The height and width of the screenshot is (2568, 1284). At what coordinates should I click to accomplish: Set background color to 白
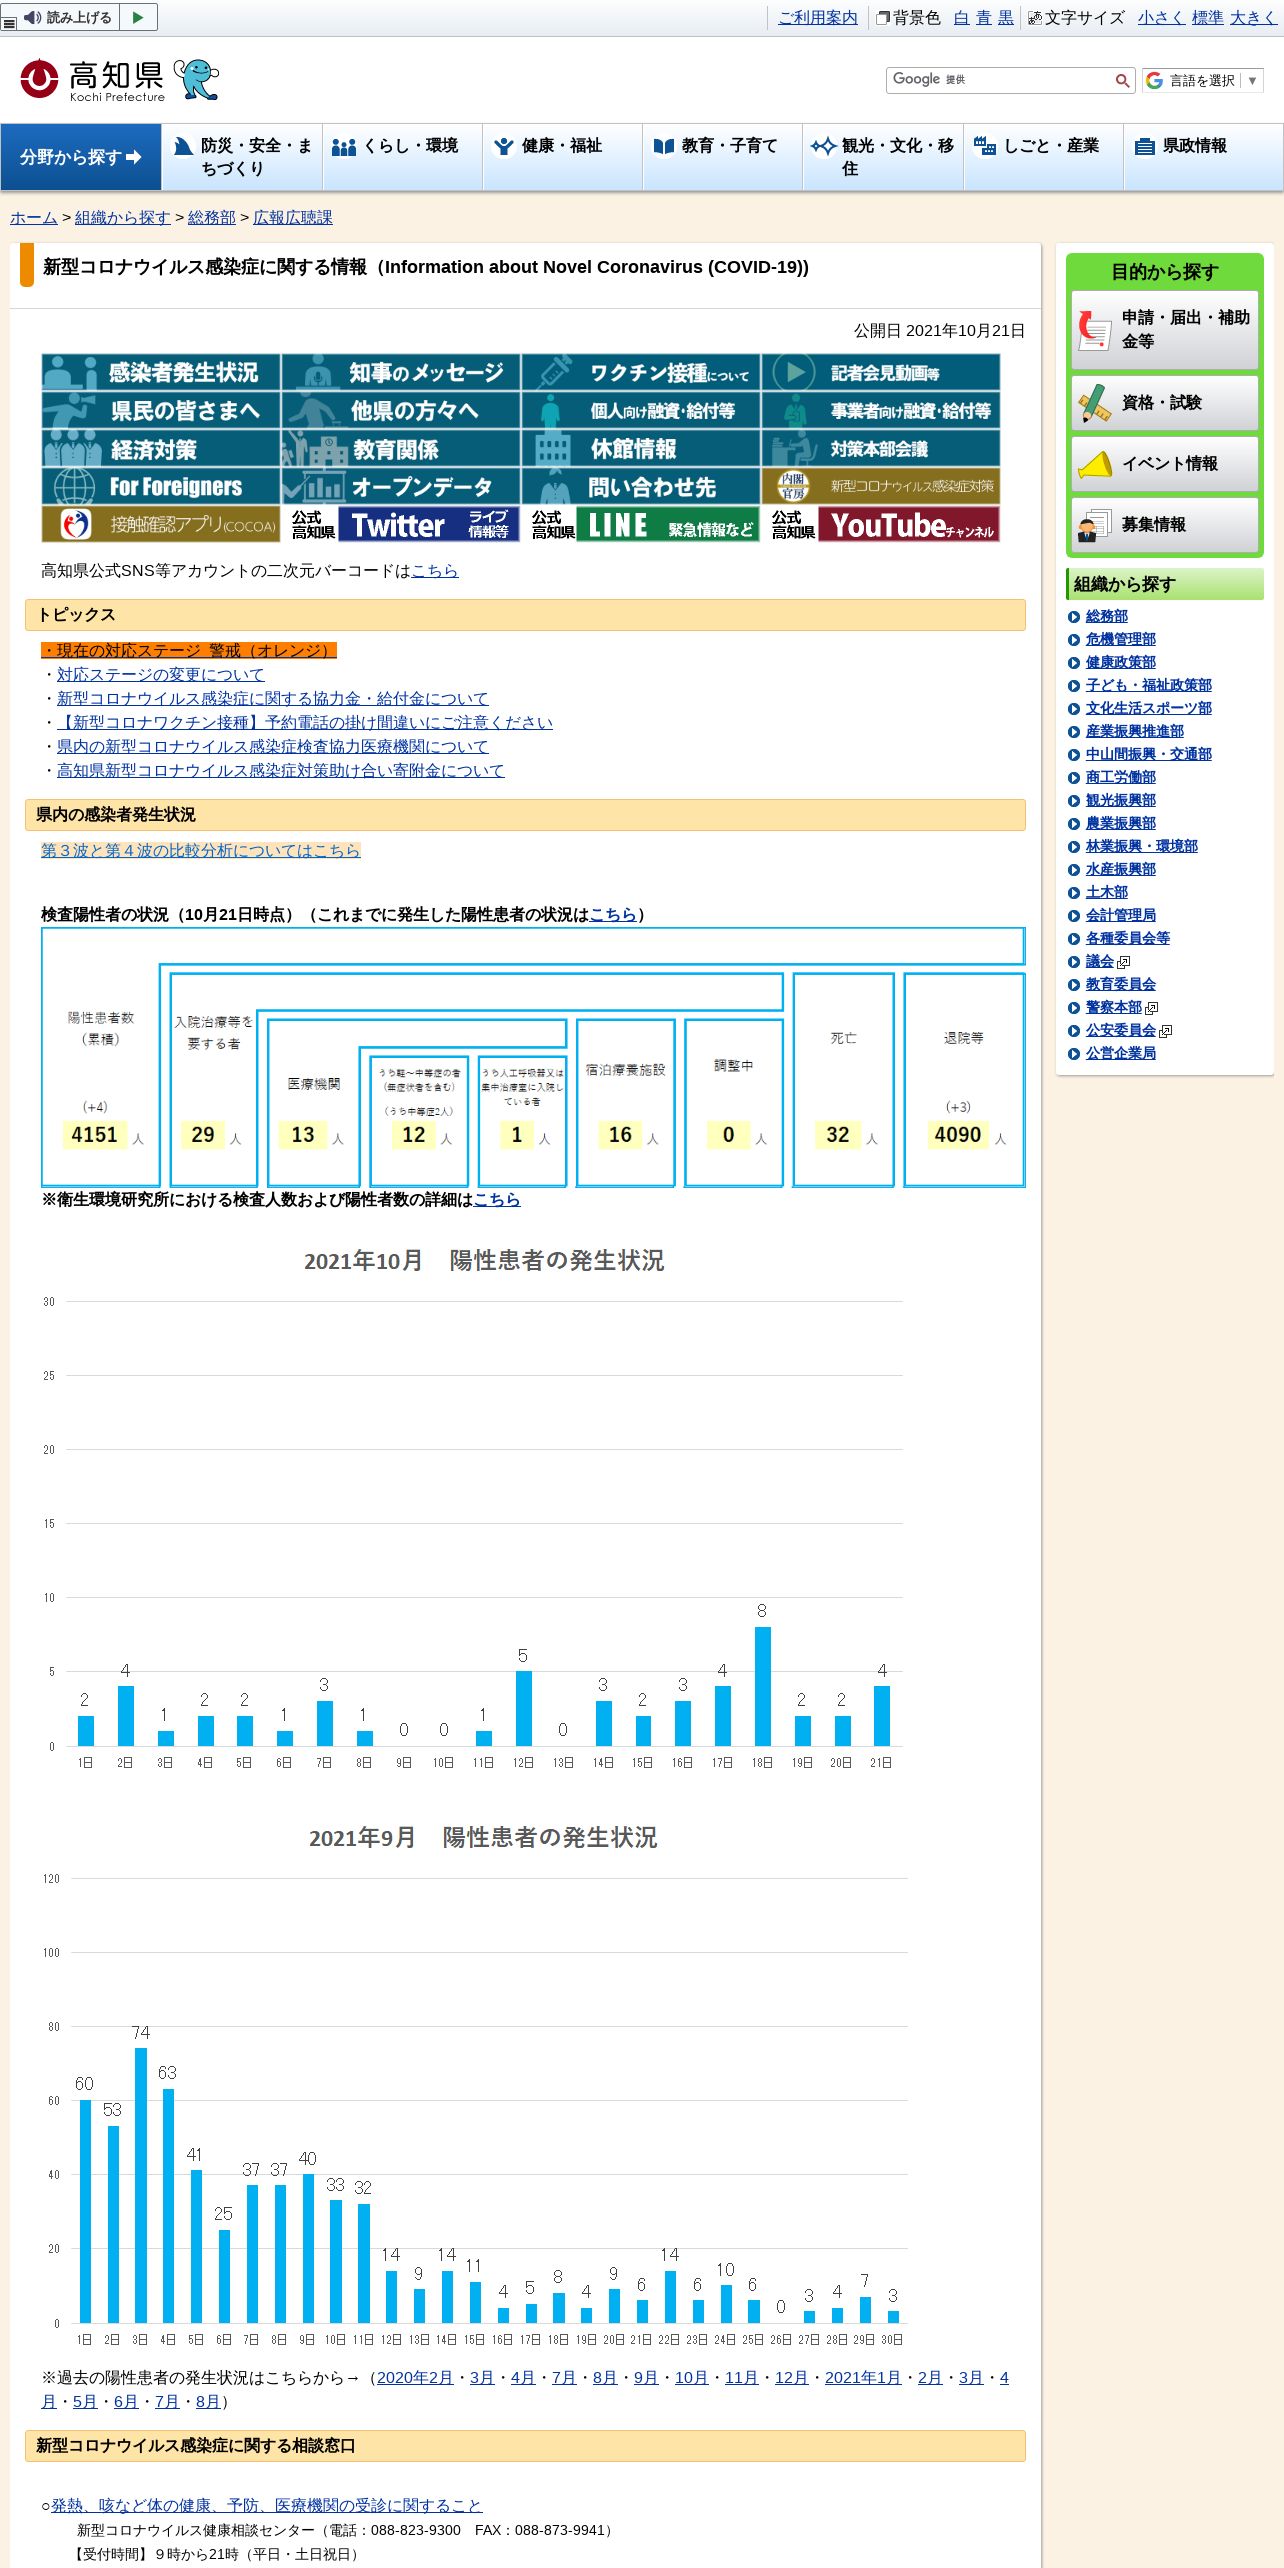[x=960, y=17]
